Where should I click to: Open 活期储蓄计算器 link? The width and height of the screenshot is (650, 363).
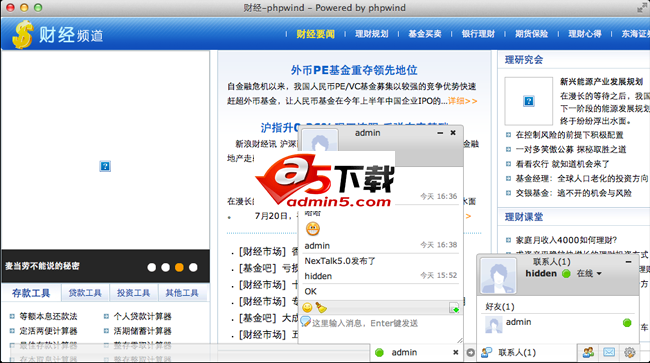point(143,331)
